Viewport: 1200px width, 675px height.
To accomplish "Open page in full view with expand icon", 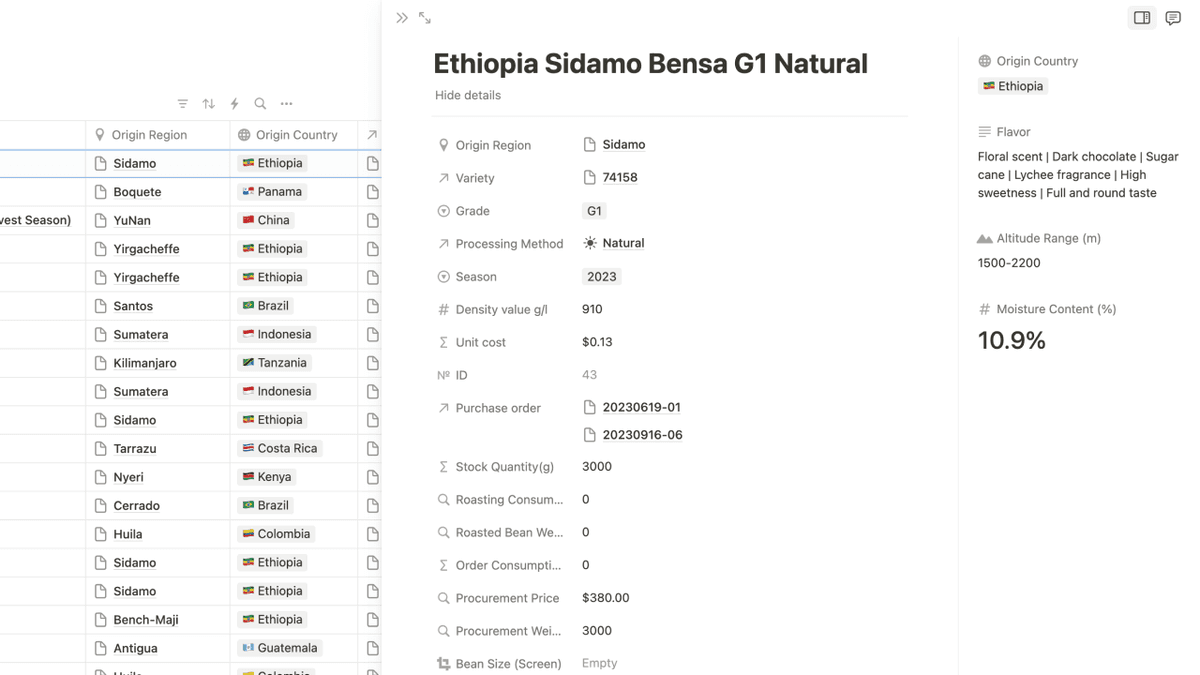I will pyautogui.click(x=425, y=18).
